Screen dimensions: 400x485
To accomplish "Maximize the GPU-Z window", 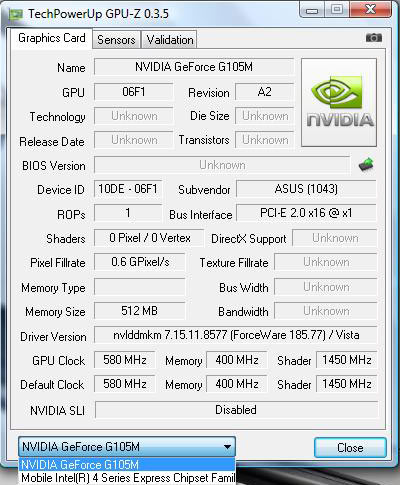I will tap(337, 9).
